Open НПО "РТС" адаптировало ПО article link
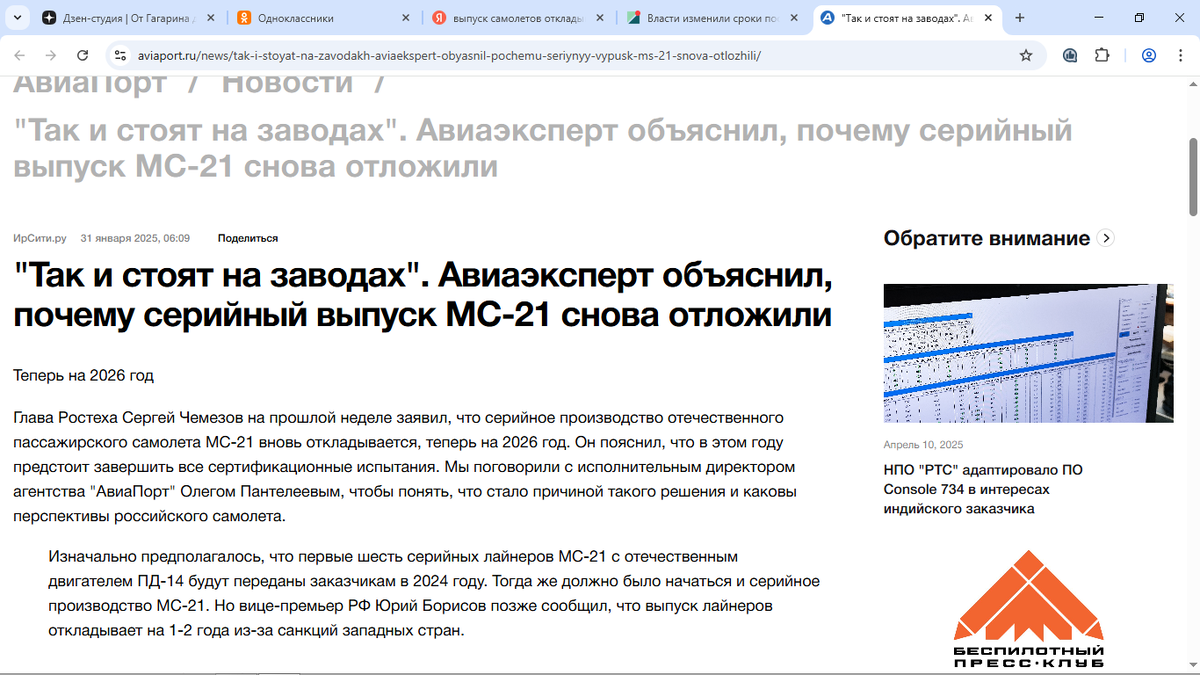The width and height of the screenshot is (1200, 675). [983, 489]
